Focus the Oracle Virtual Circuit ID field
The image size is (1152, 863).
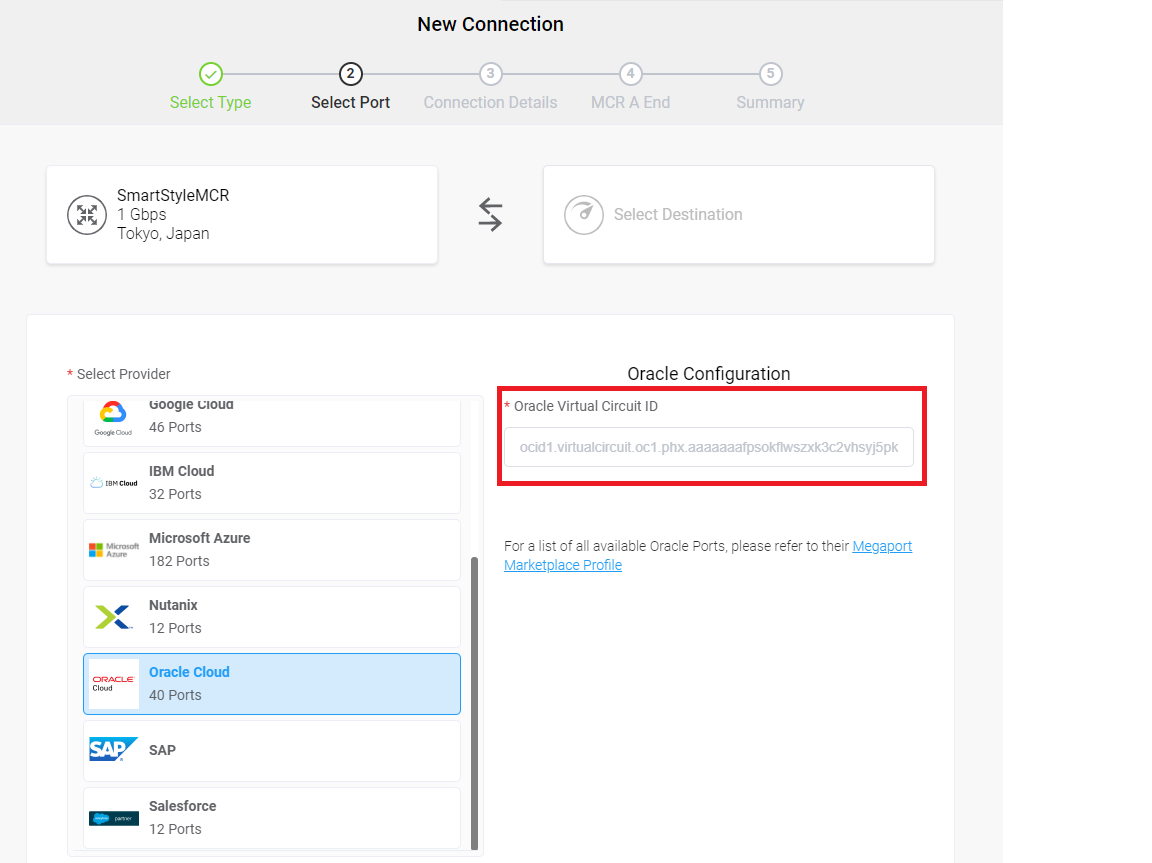[708, 447]
